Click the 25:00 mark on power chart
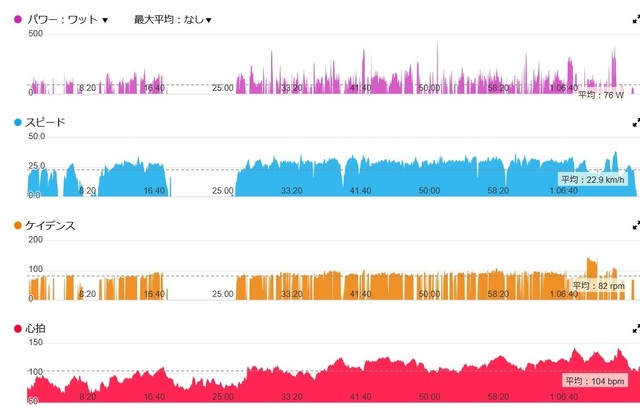The width and height of the screenshot is (640, 415). click(x=223, y=89)
